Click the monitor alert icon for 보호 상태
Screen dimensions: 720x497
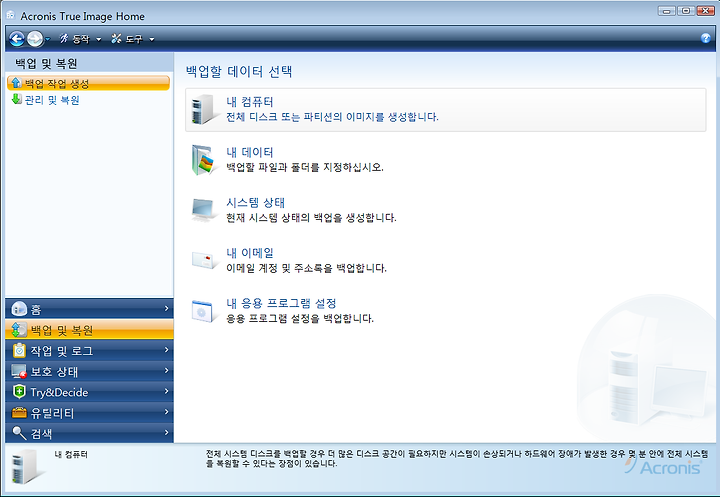click(19, 371)
